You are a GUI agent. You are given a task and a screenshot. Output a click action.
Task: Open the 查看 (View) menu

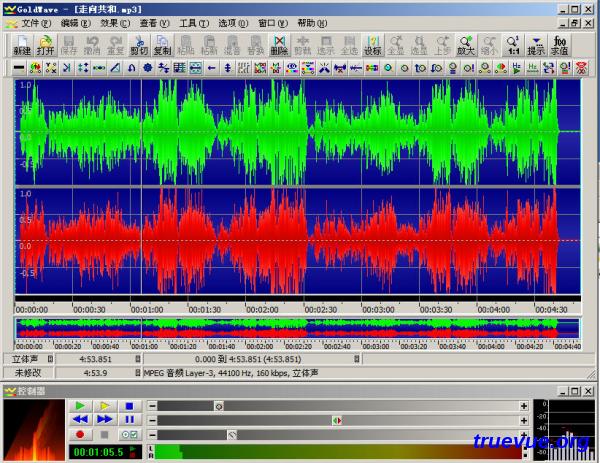[x=154, y=23]
